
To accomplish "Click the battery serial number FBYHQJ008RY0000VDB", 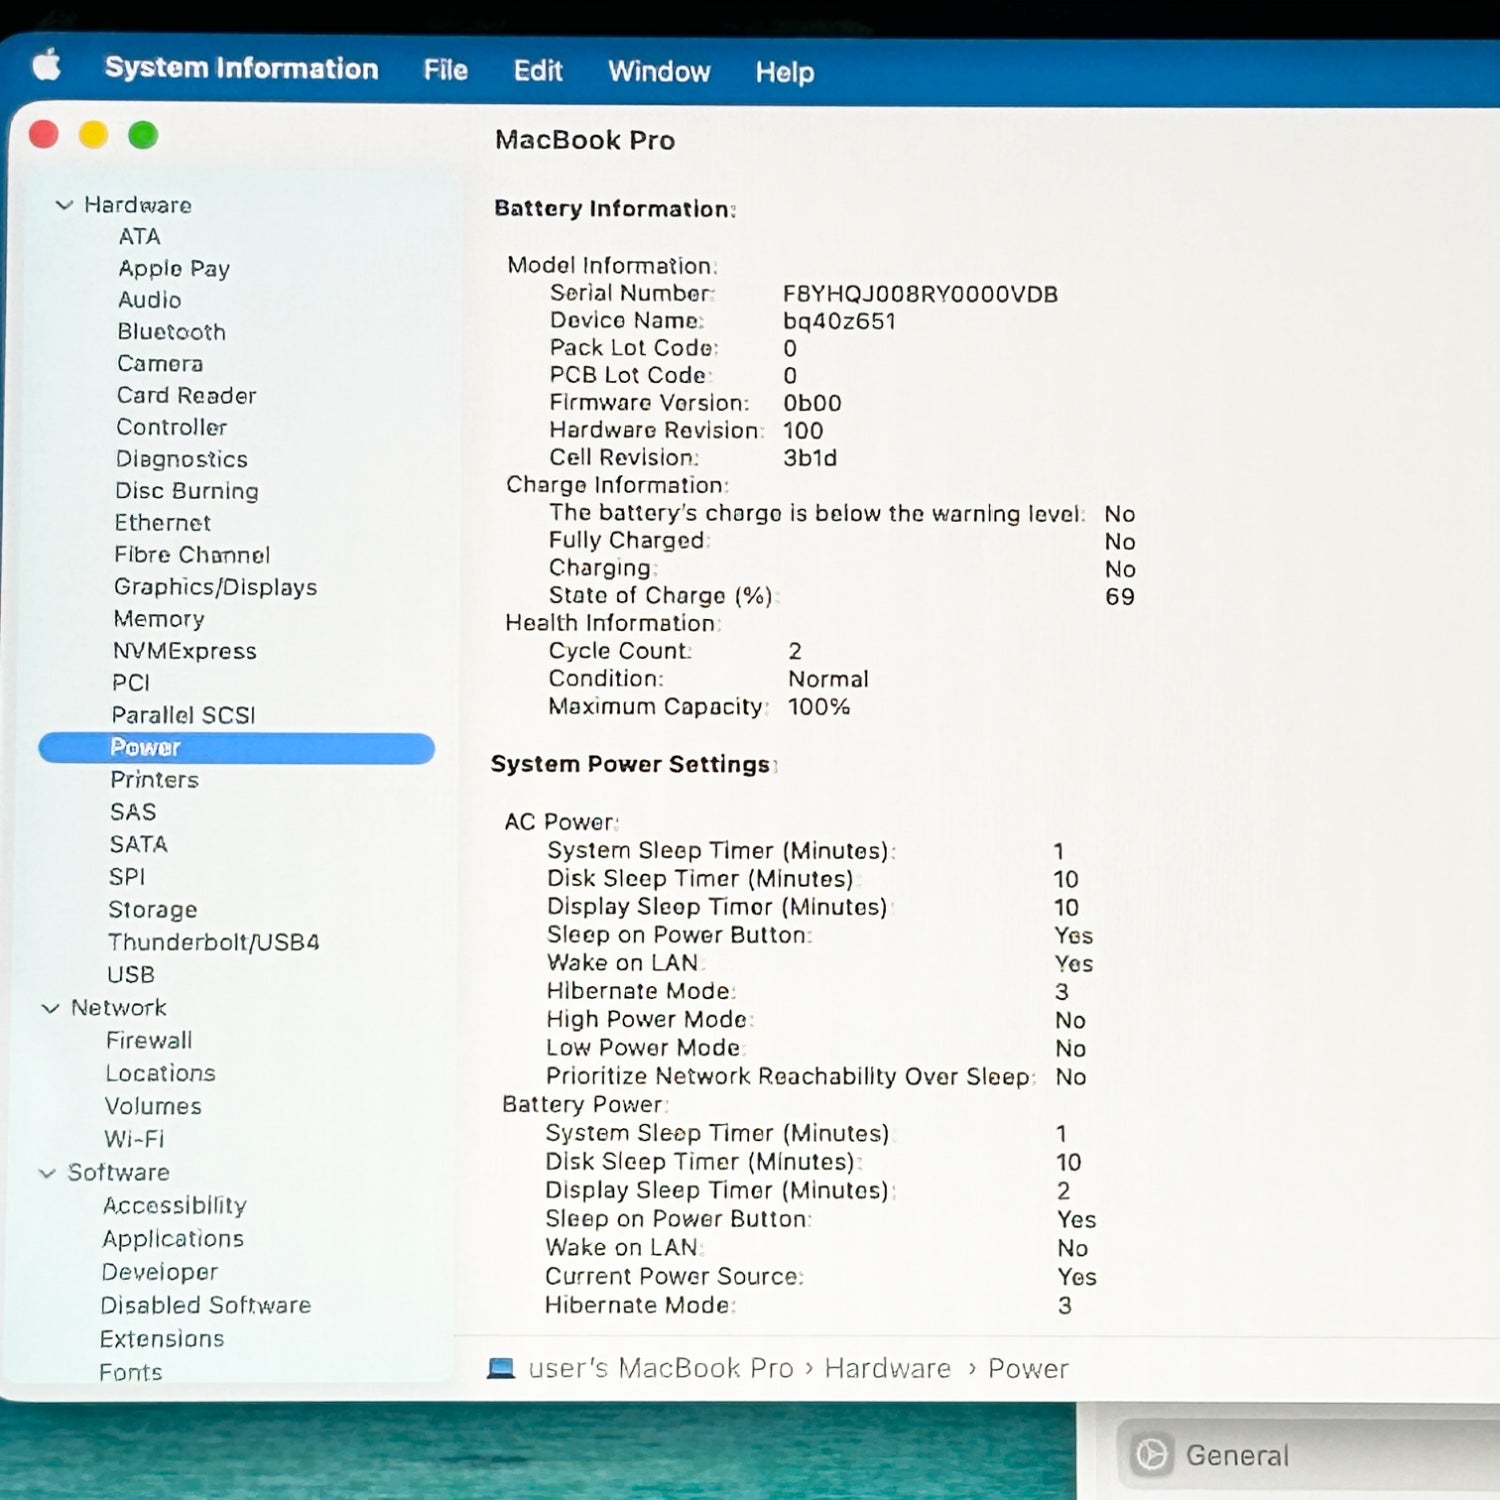I will point(920,294).
